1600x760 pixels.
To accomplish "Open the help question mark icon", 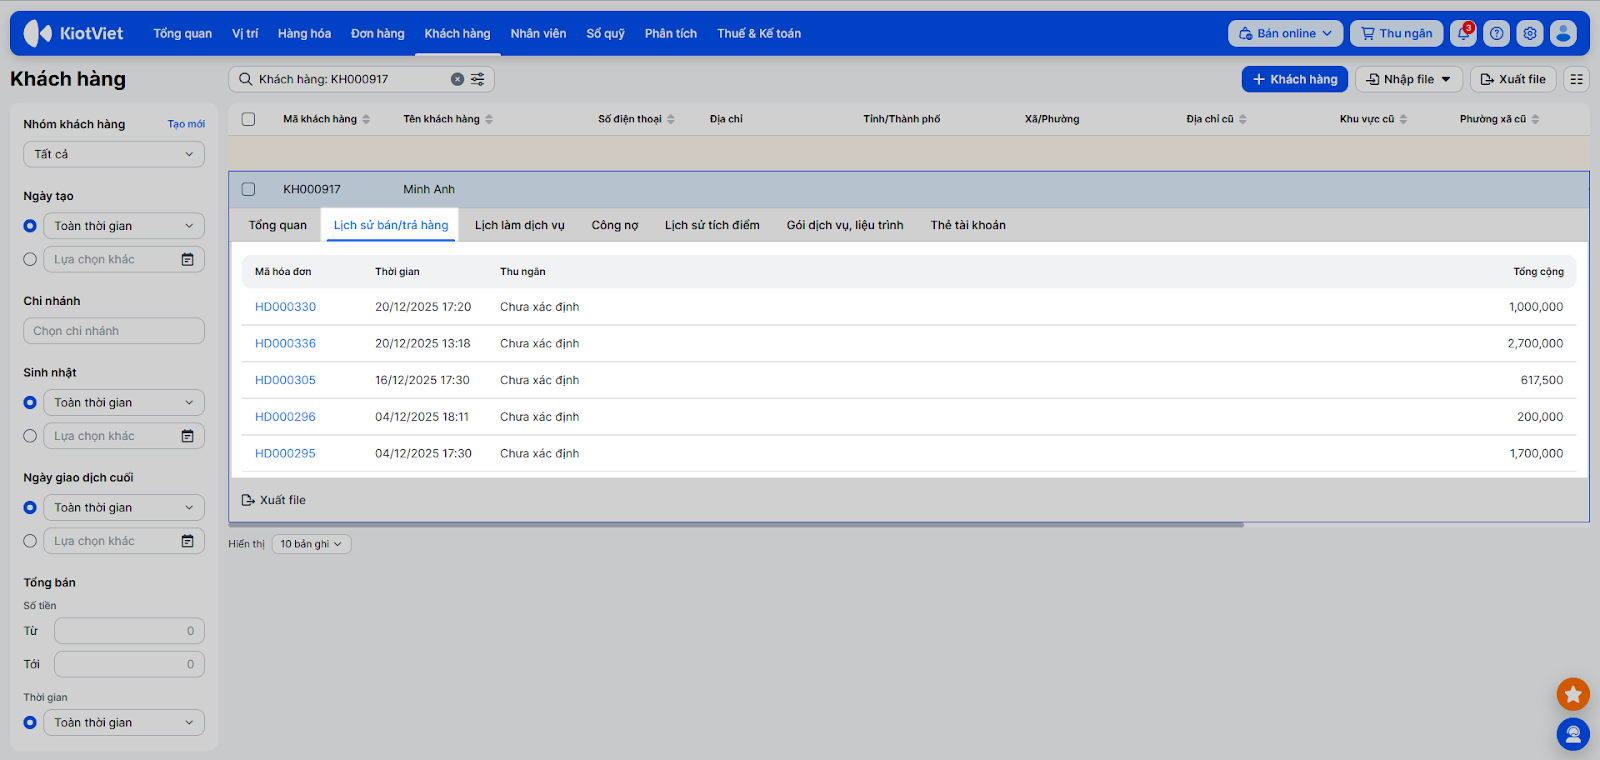I will pos(1496,34).
